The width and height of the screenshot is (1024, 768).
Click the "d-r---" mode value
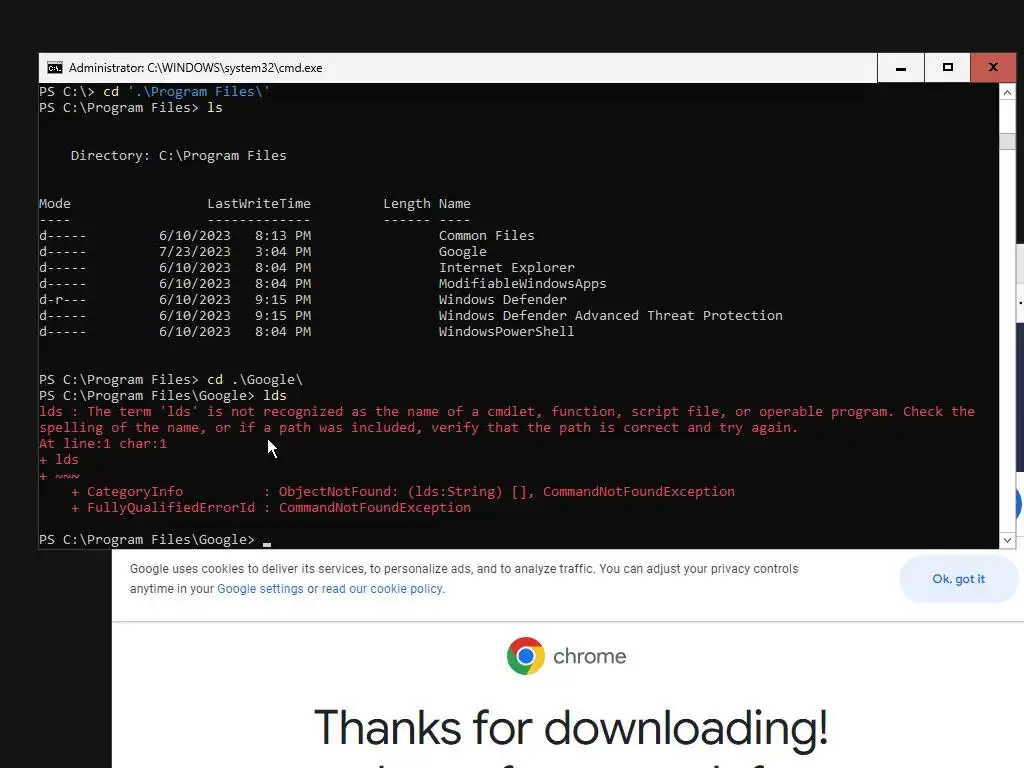(x=63, y=299)
